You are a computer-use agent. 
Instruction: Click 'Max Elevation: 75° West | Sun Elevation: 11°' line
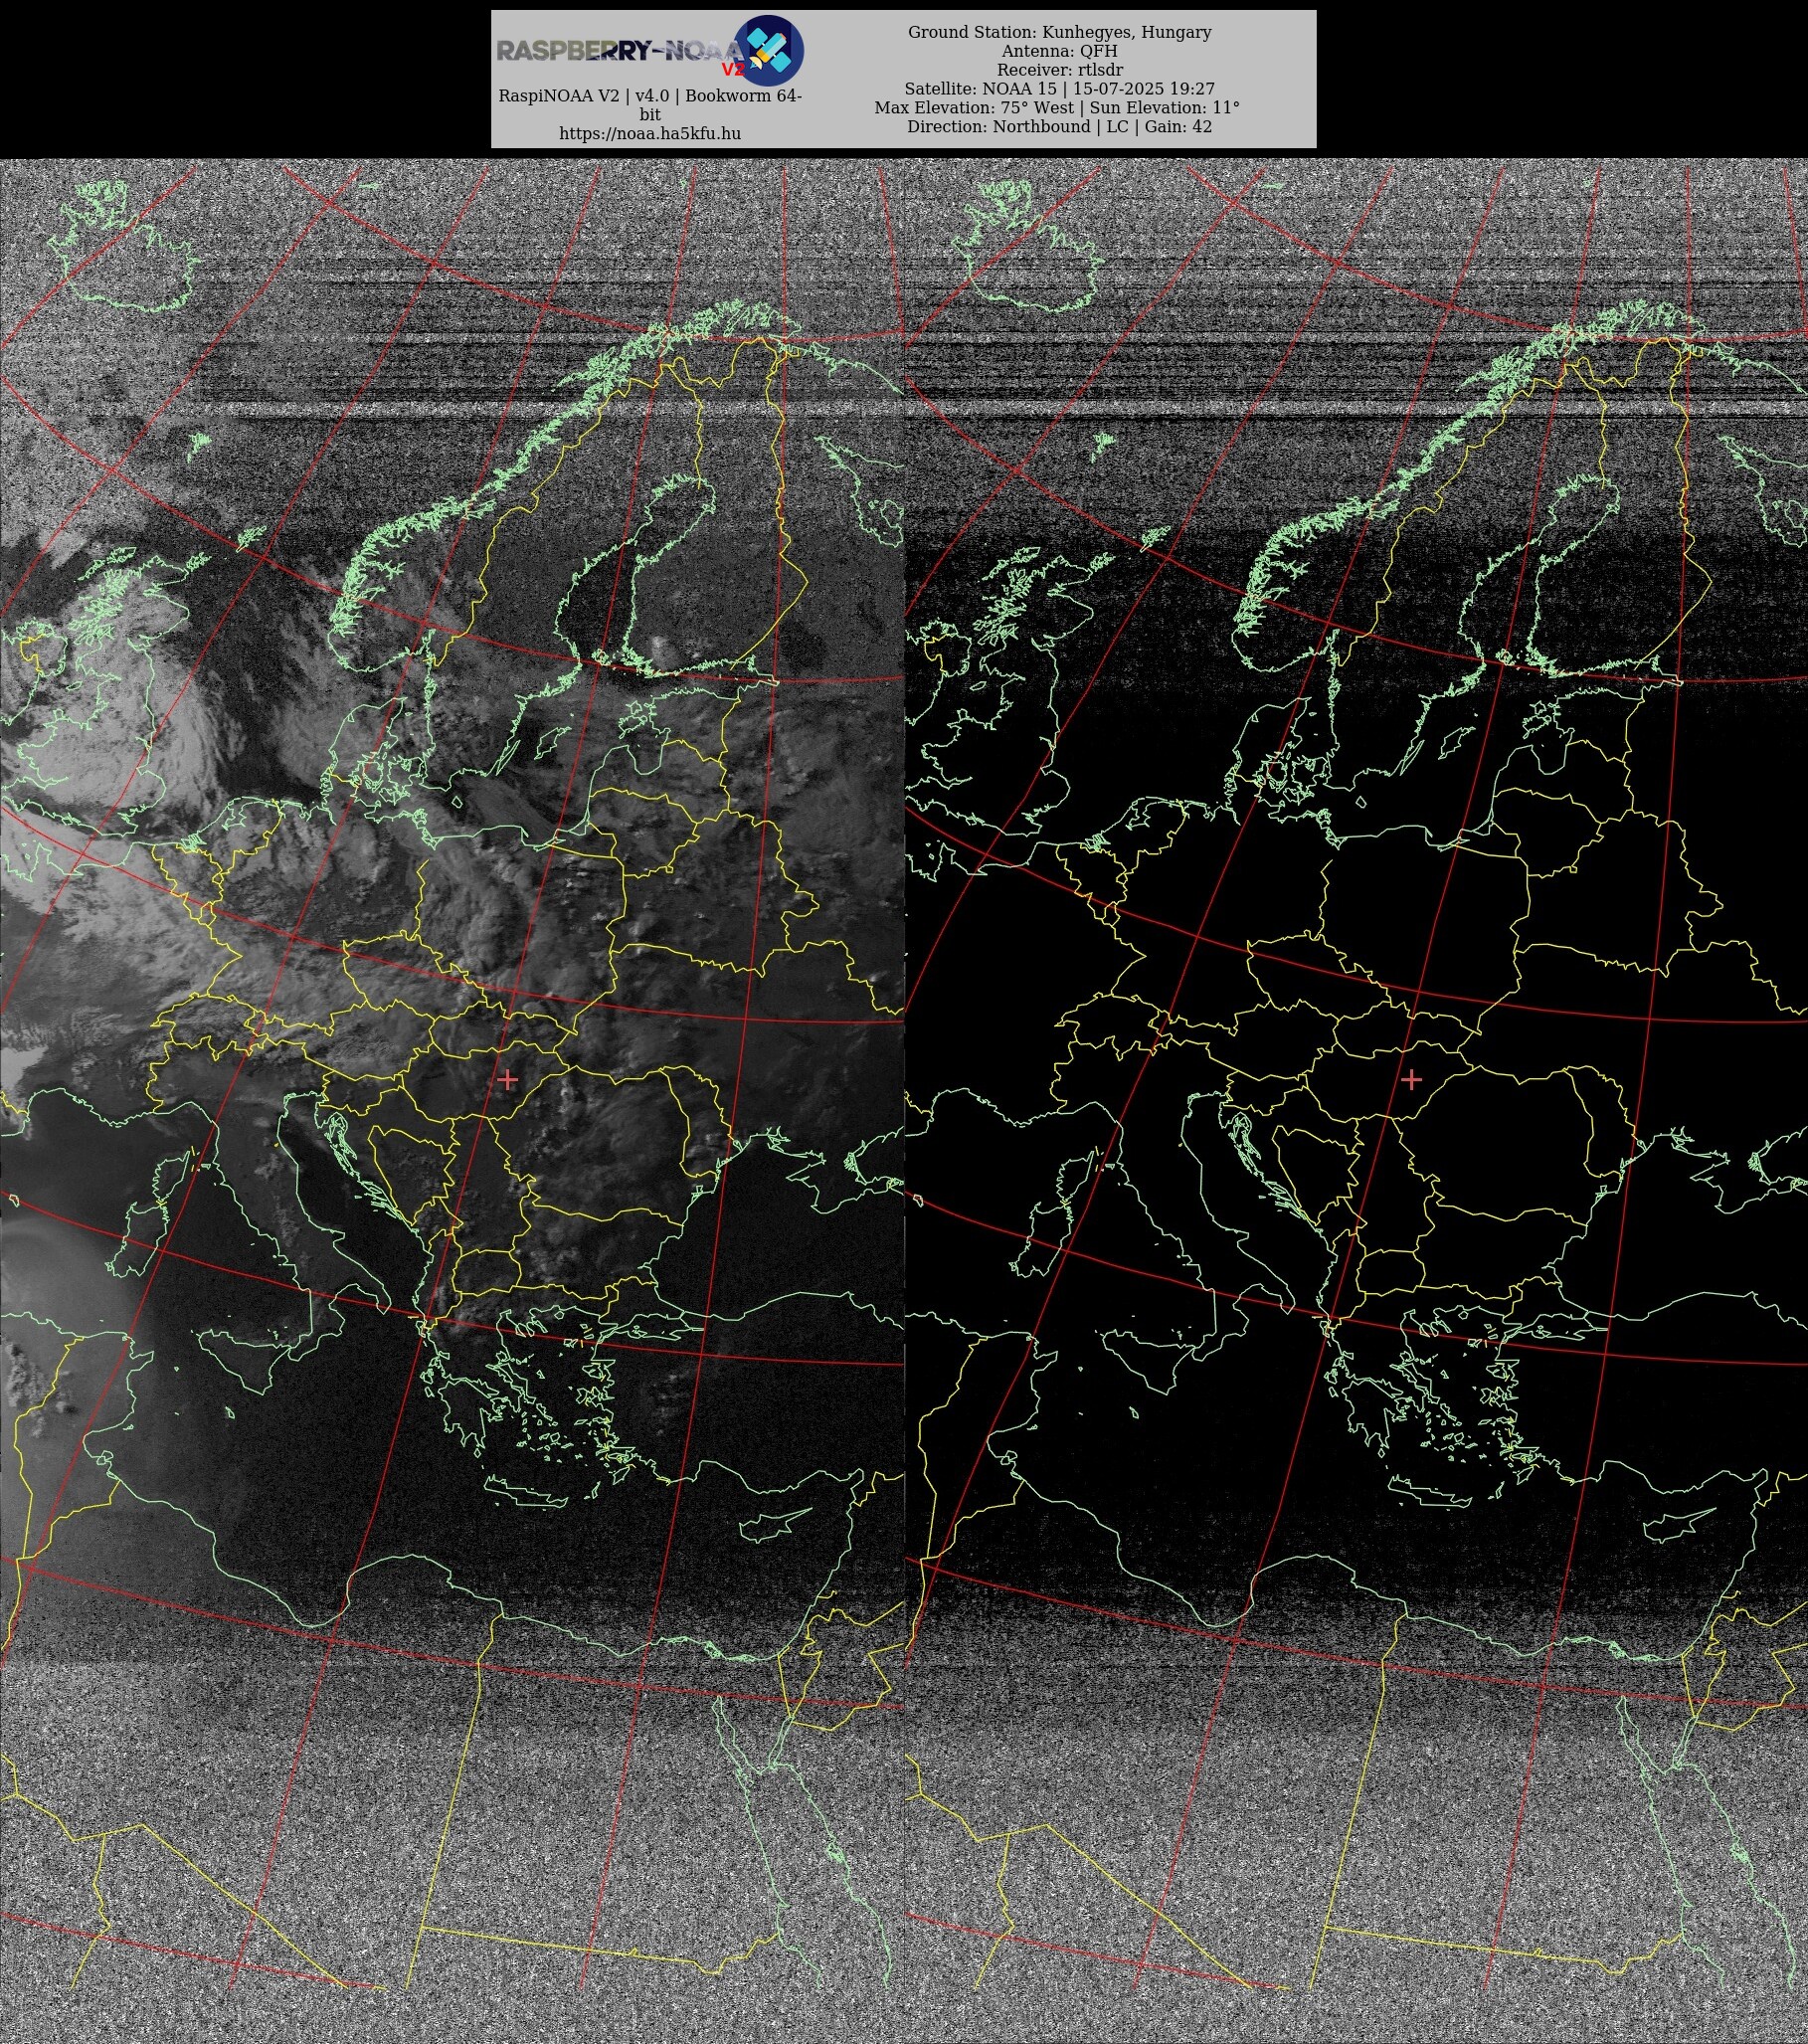[x=1058, y=108]
